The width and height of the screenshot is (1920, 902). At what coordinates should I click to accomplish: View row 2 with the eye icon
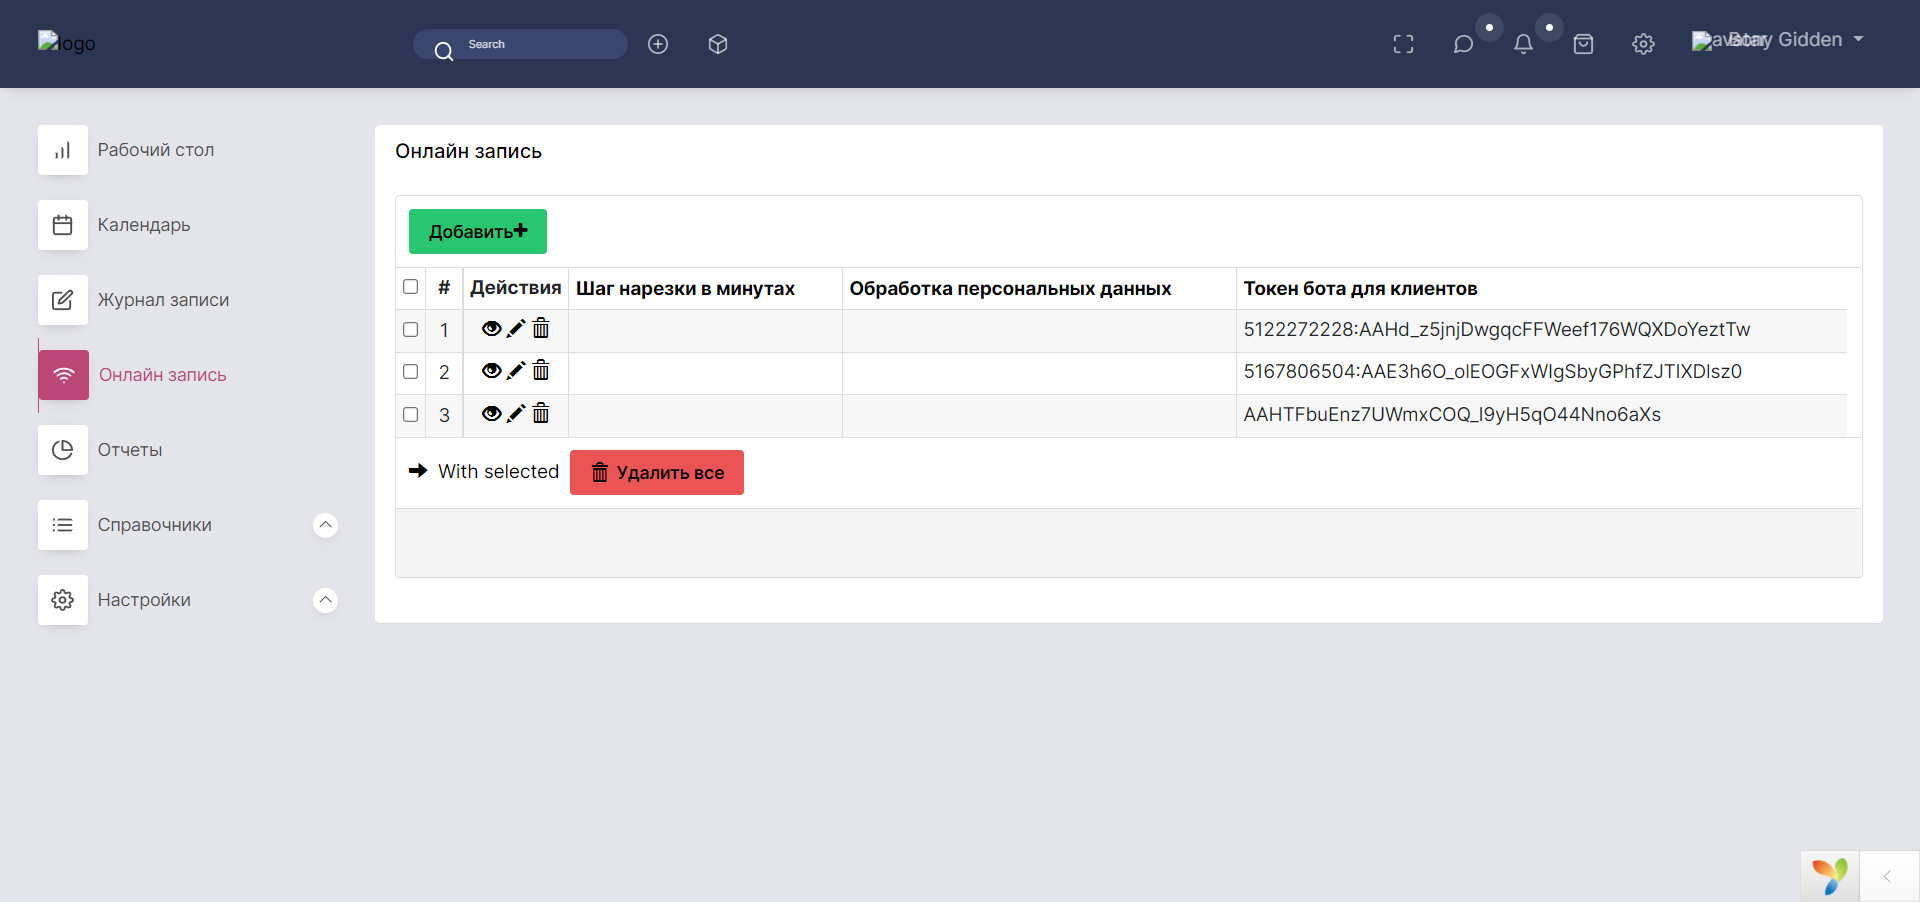pos(491,371)
